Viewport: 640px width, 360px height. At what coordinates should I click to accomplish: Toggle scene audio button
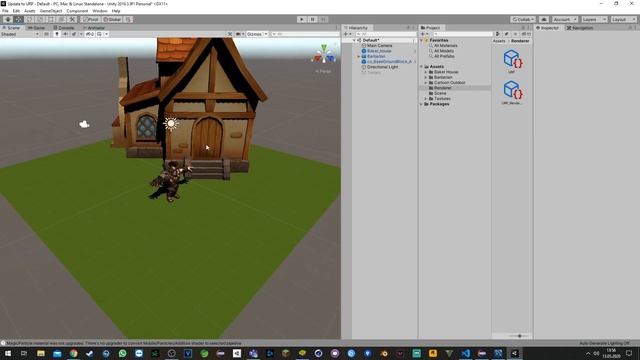(65, 34)
